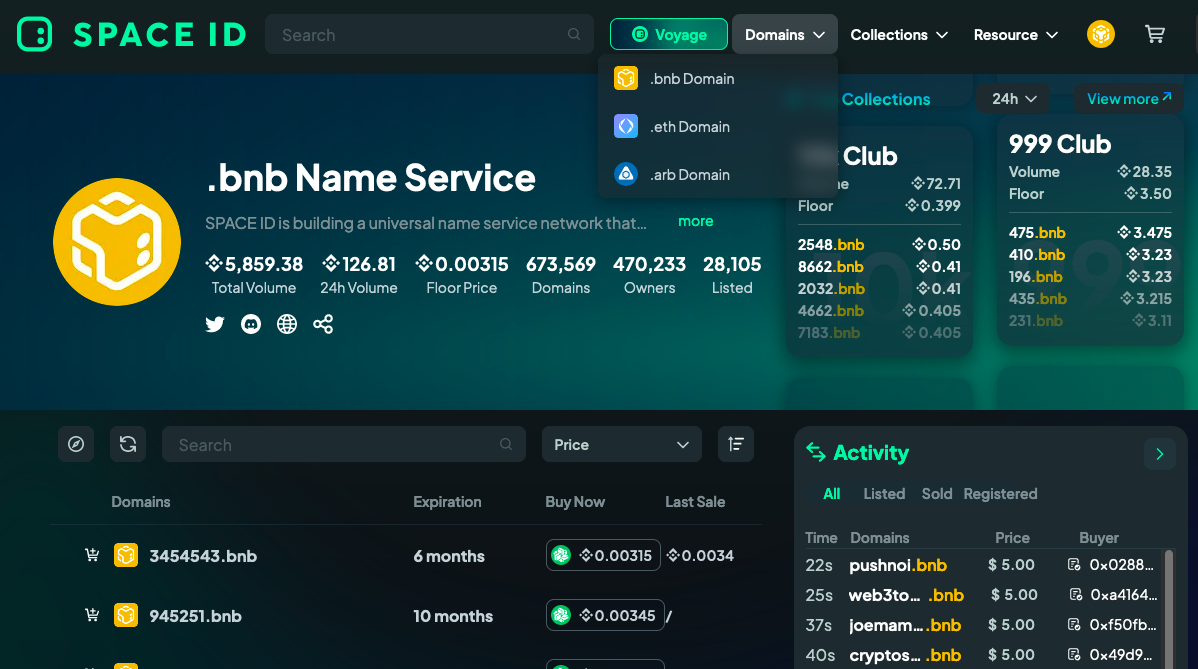This screenshot has width=1198, height=669.
Task: Click the SPACE ID logo icon
Action: click(34, 34)
